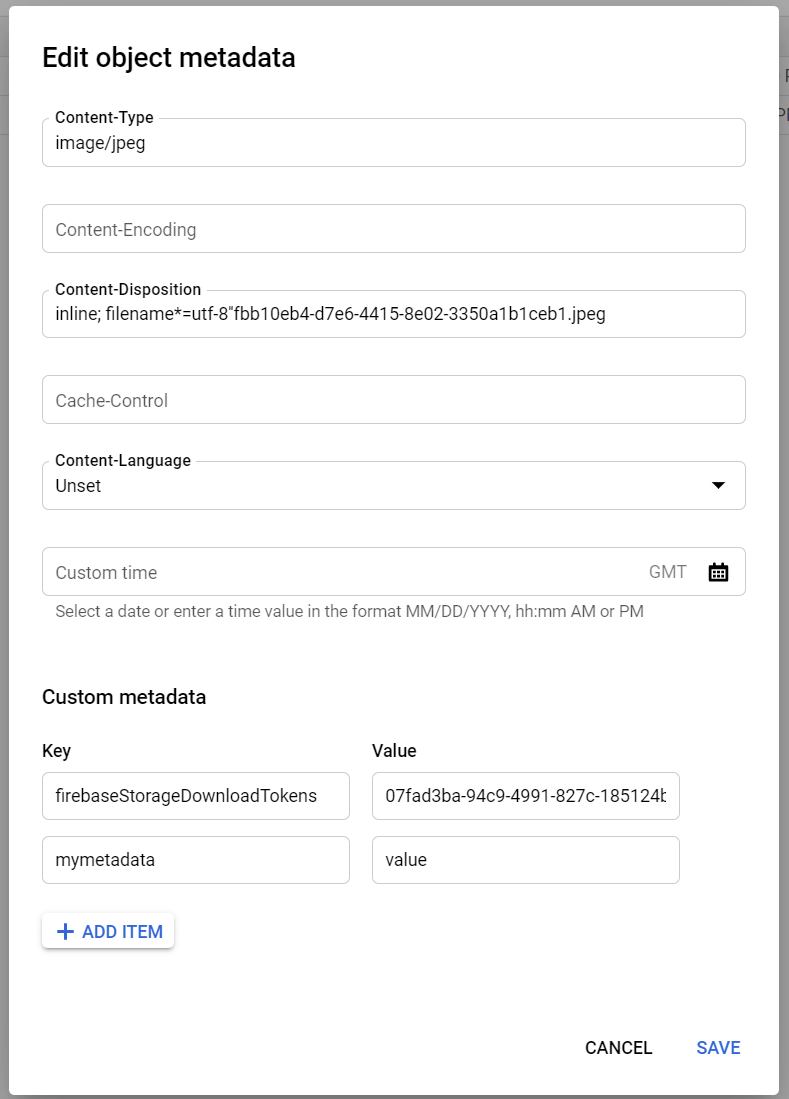This screenshot has width=789, height=1099.
Task: Click the token value field beside the key
Action: (525, 795)
